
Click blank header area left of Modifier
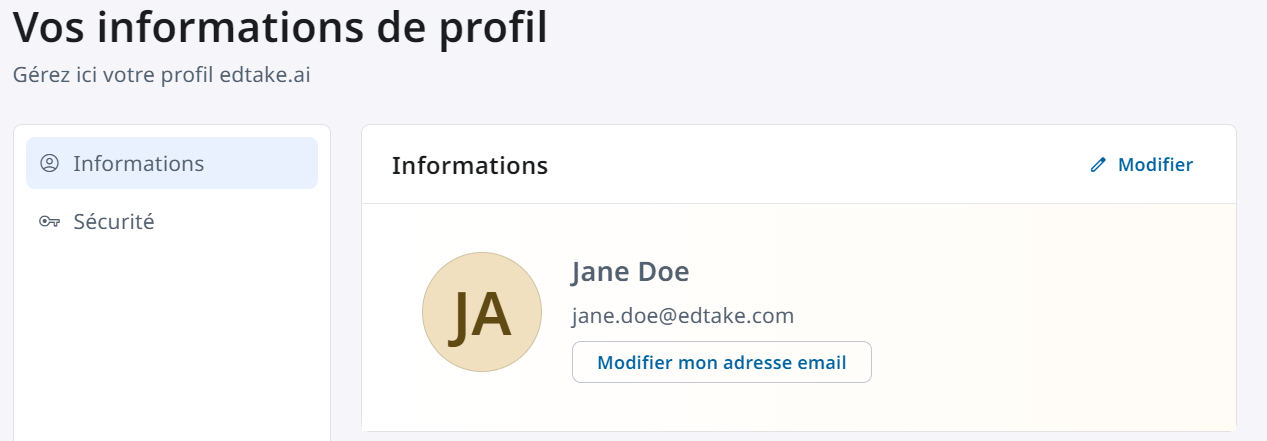[800, 165]
